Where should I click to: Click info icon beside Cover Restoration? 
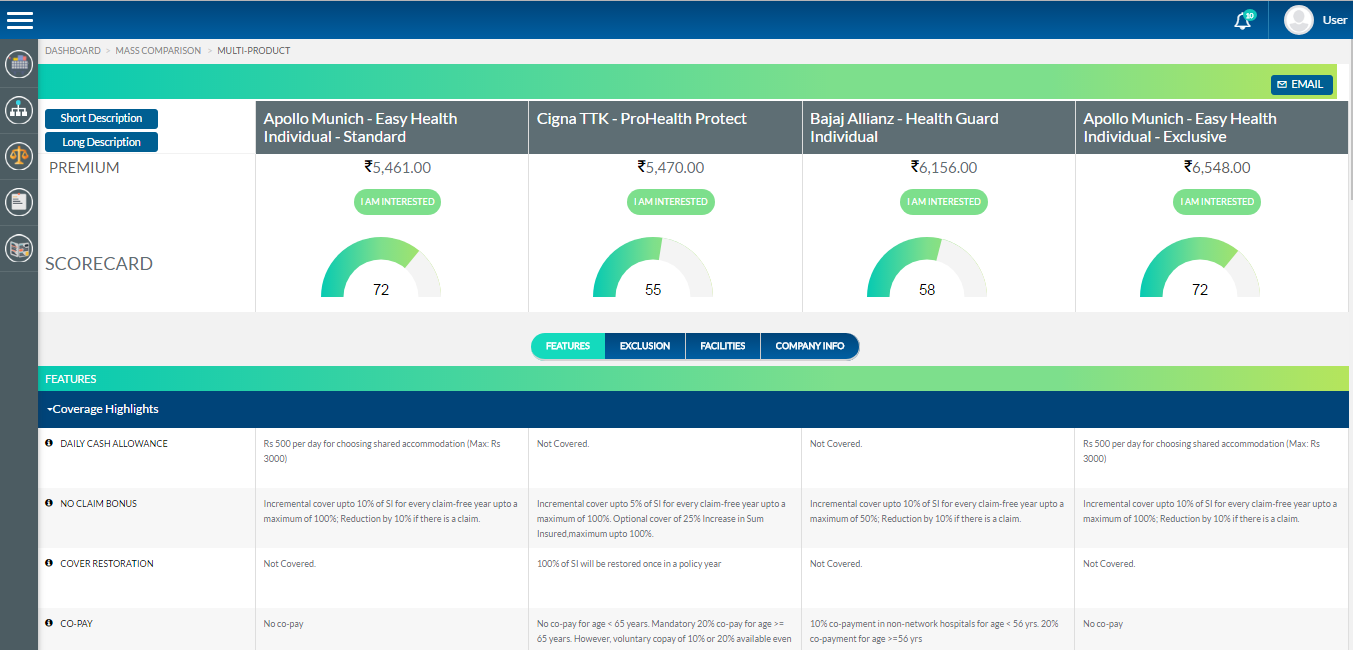[49, 563]
